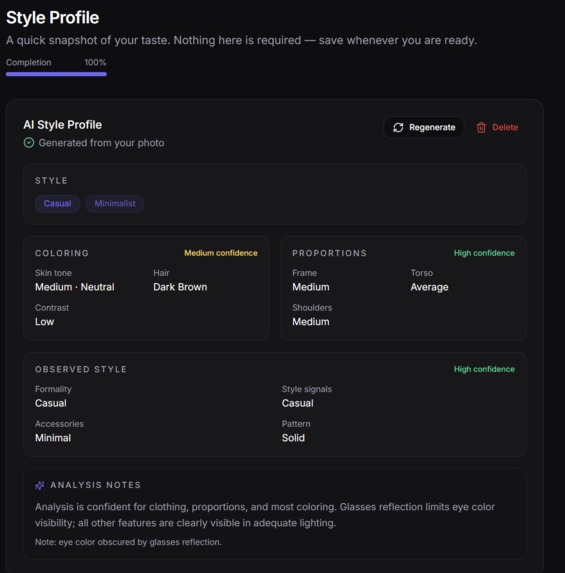Click the 100% completion value

pos(95,62)
